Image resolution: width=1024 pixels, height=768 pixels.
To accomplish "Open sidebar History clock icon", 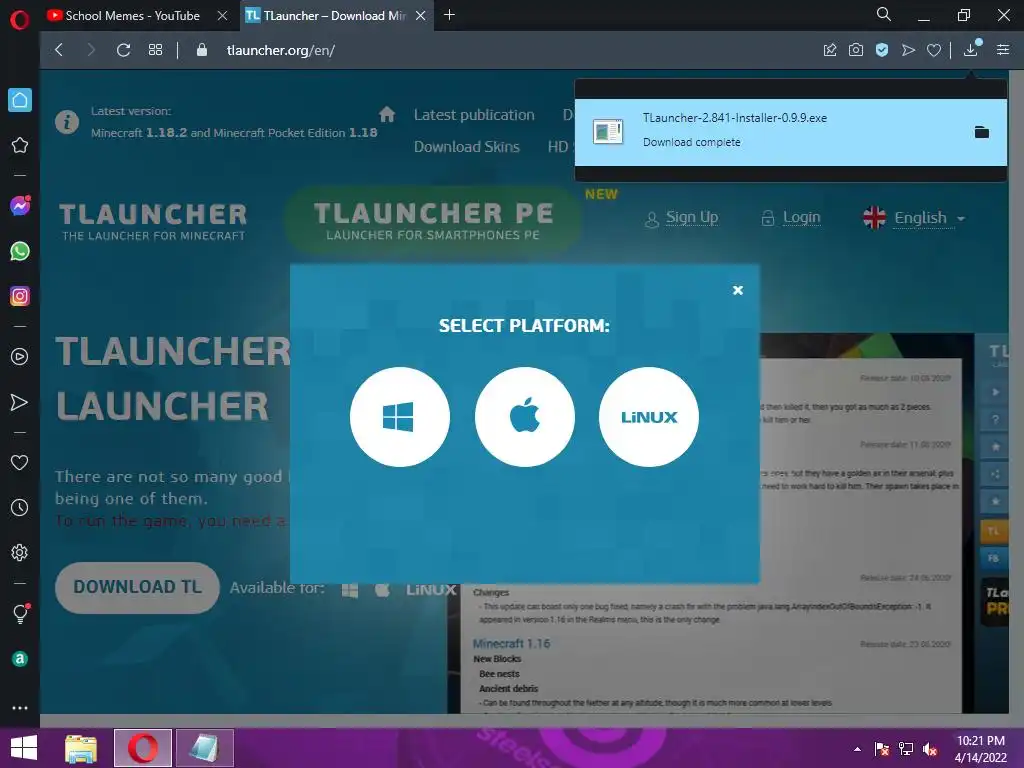I will [20, 507].
